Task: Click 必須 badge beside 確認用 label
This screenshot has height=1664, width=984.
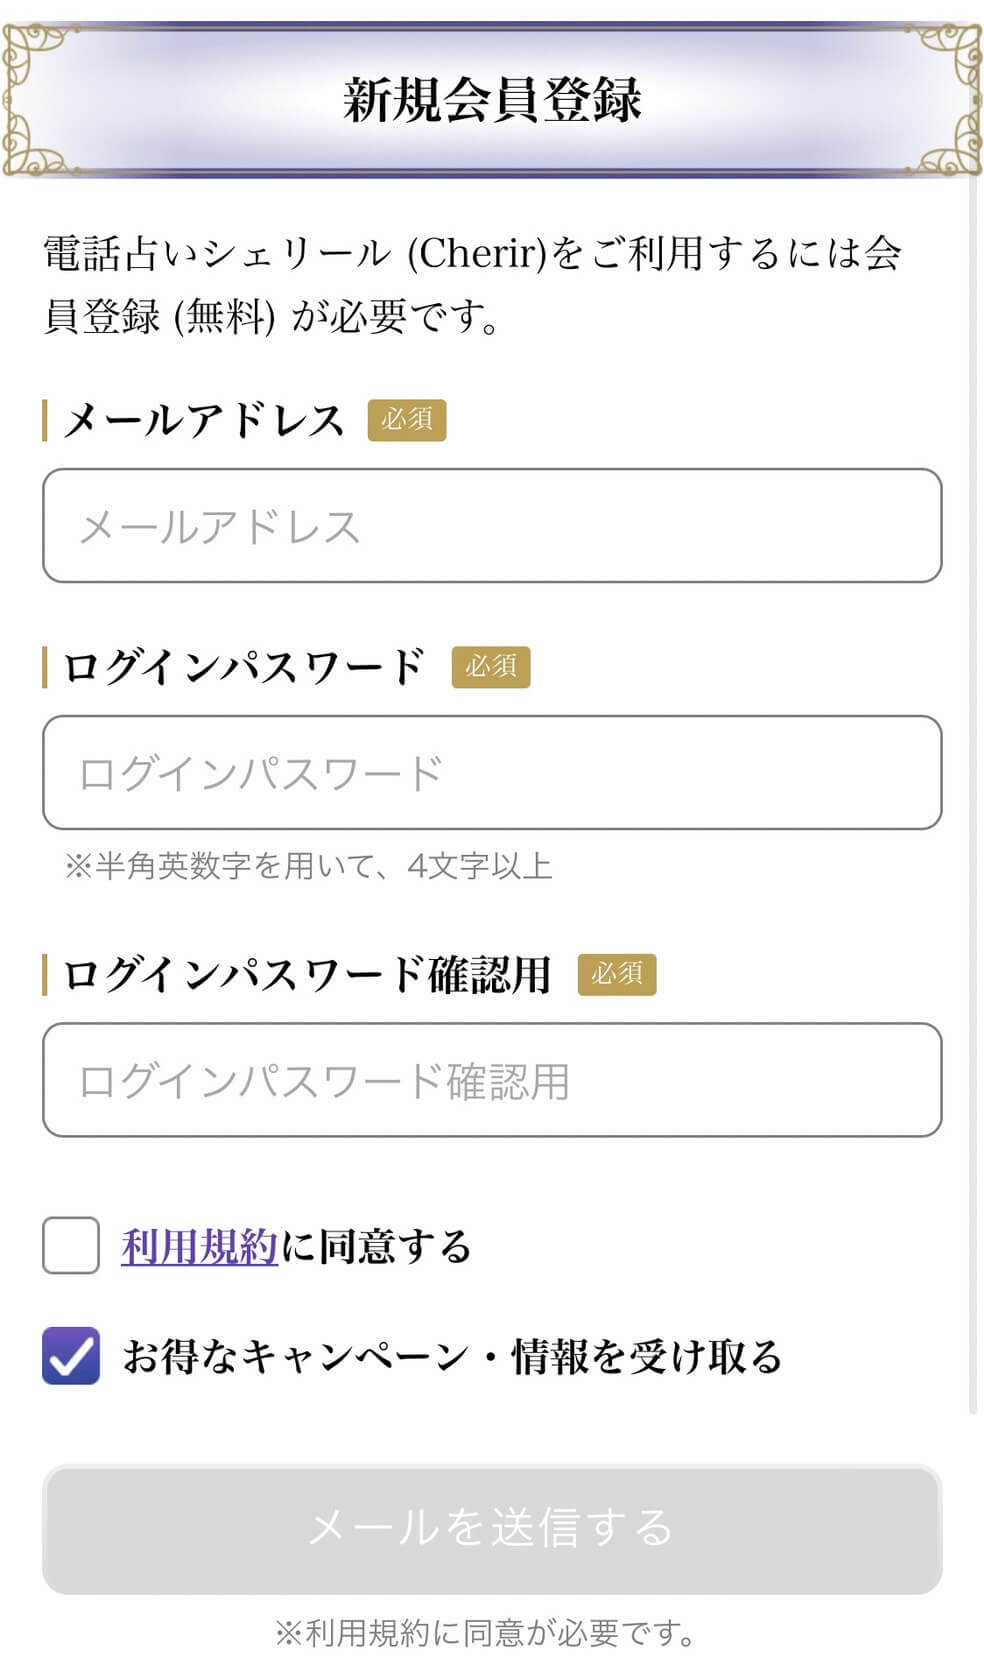Action: click(x=617, y=974)
